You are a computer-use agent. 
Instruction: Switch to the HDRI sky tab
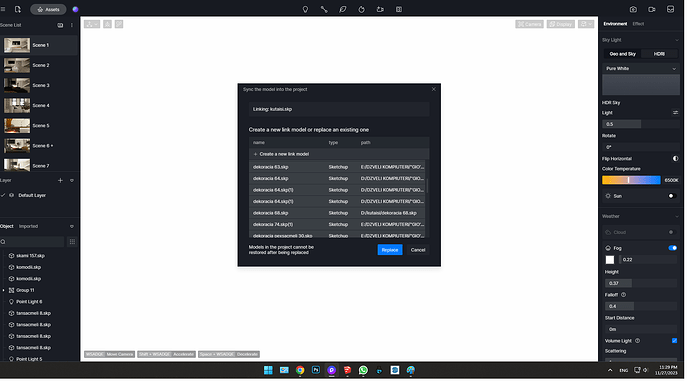(x=659, y=54)
